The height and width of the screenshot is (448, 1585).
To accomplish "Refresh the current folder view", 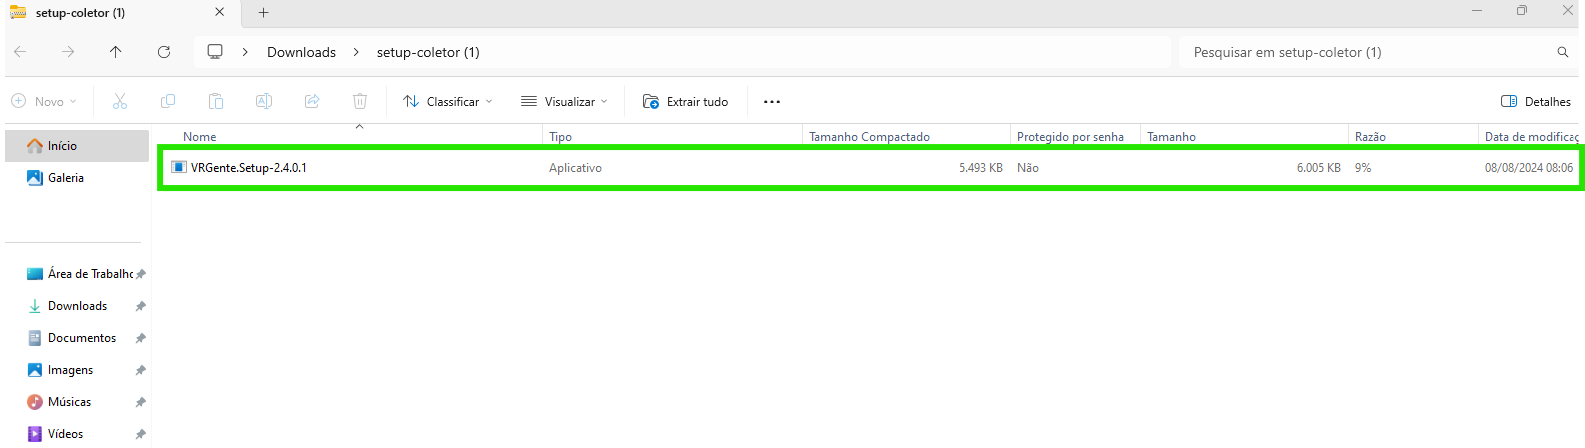I will point(164,52).
